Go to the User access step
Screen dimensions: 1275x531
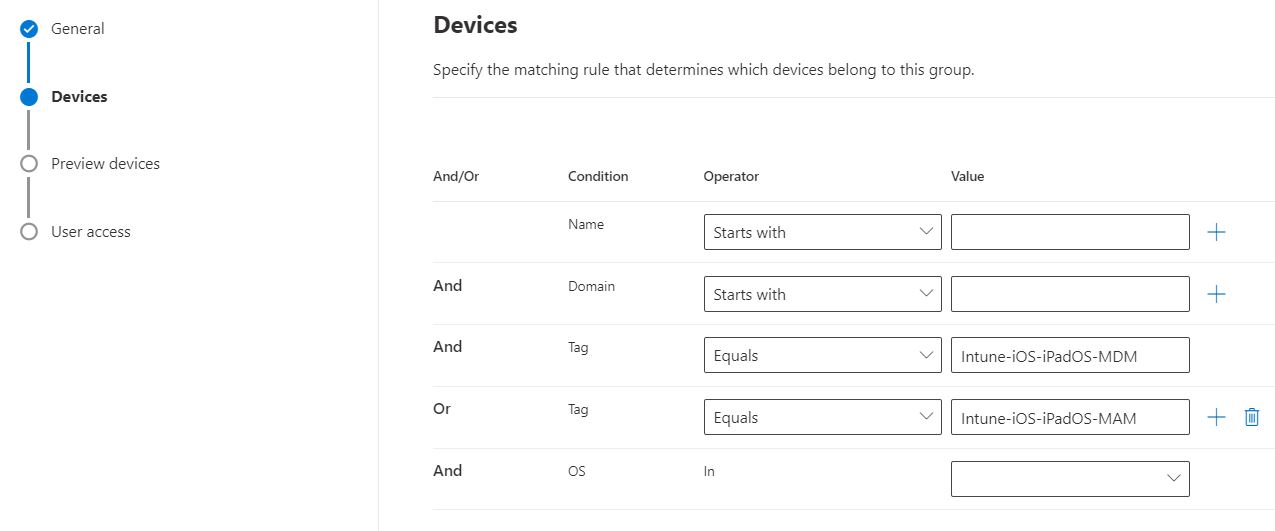[x=91, y=232]
